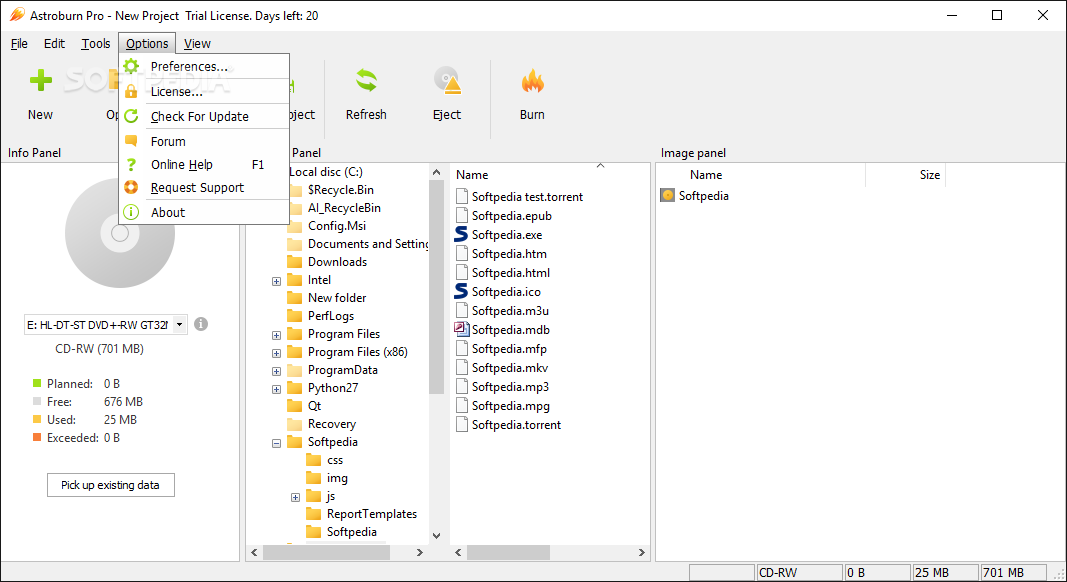1067x582 pixels.
Task: Expand the Program Files folder node
Action: [x=276, y=335]
